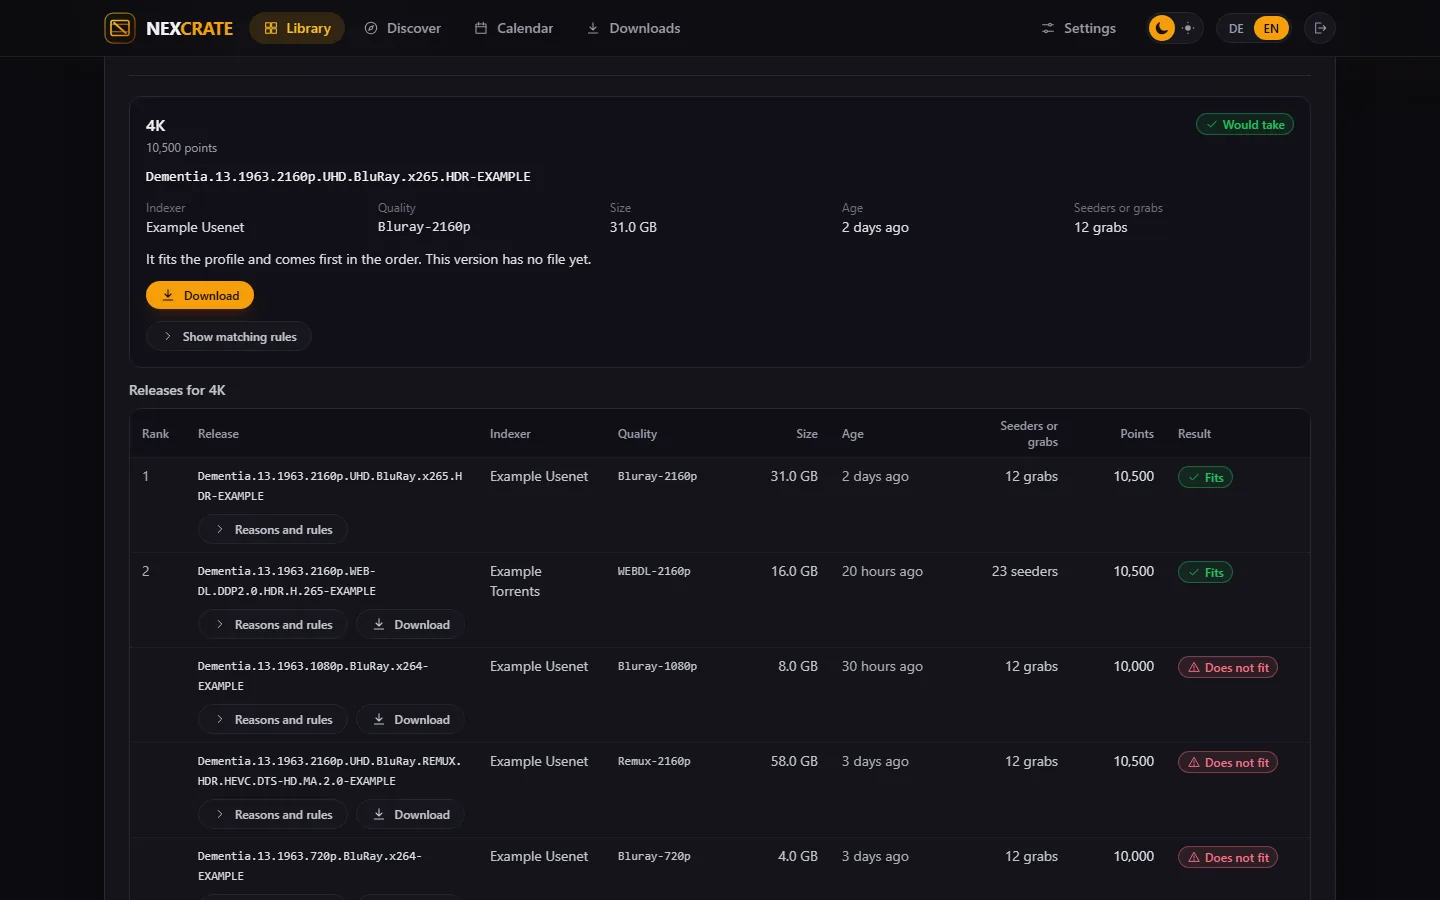1440x900 pixels.
Task: Click the Calendar icon in the nav
Action: point(481,28)
